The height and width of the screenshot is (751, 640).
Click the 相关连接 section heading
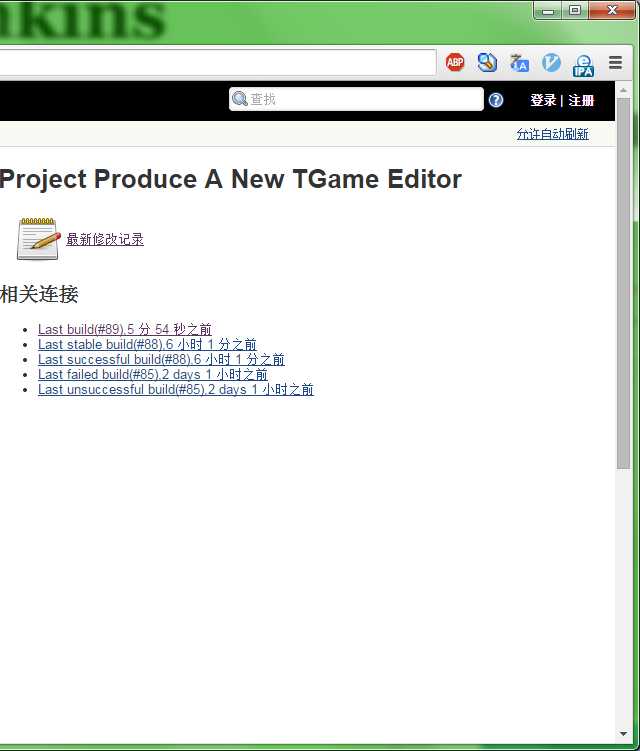tap(39, 294)
